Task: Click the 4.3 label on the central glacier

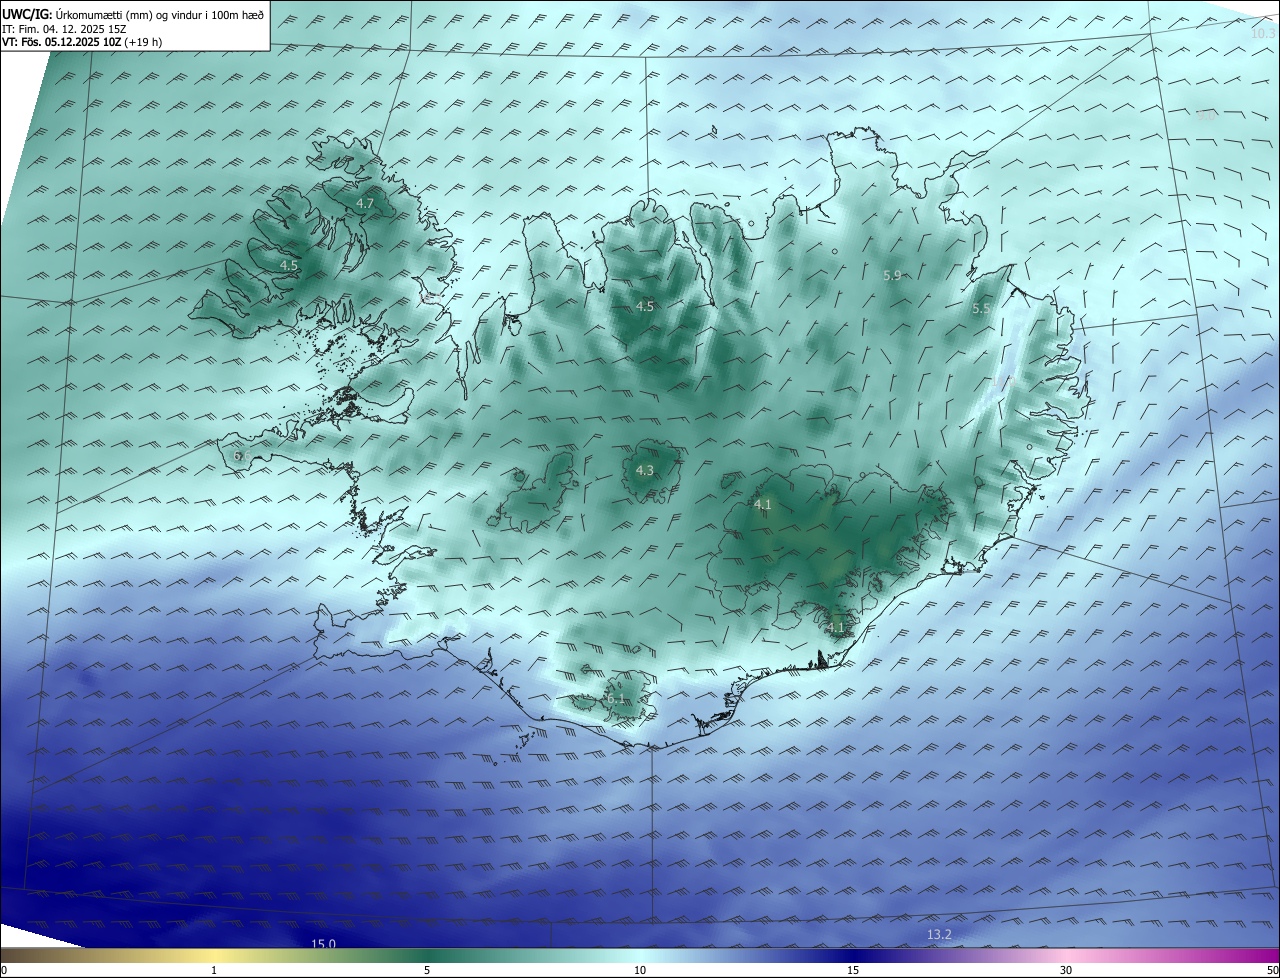Action: pos(645,470)
